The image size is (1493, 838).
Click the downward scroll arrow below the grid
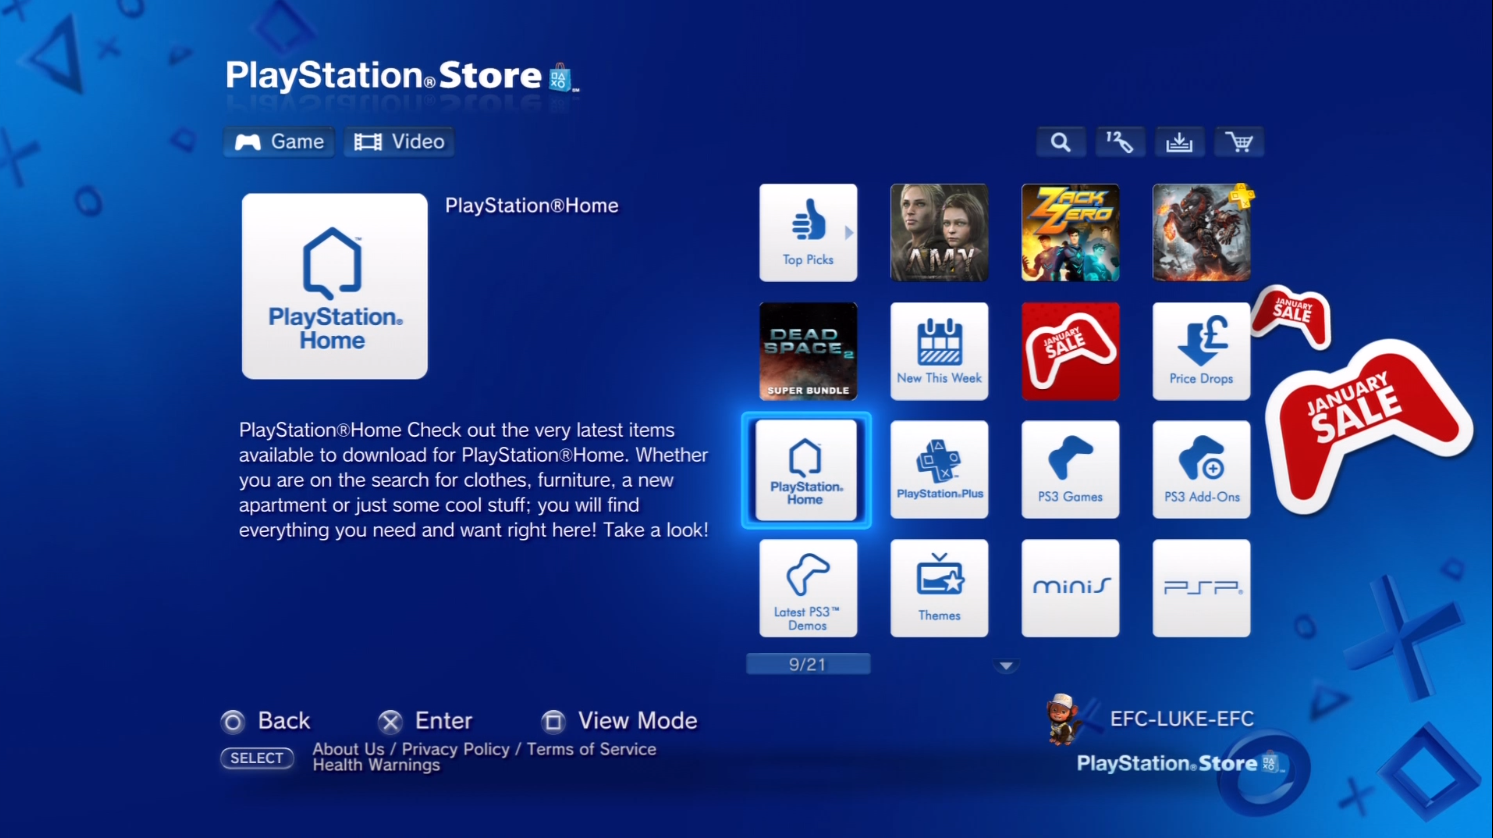pos(1005,665)
